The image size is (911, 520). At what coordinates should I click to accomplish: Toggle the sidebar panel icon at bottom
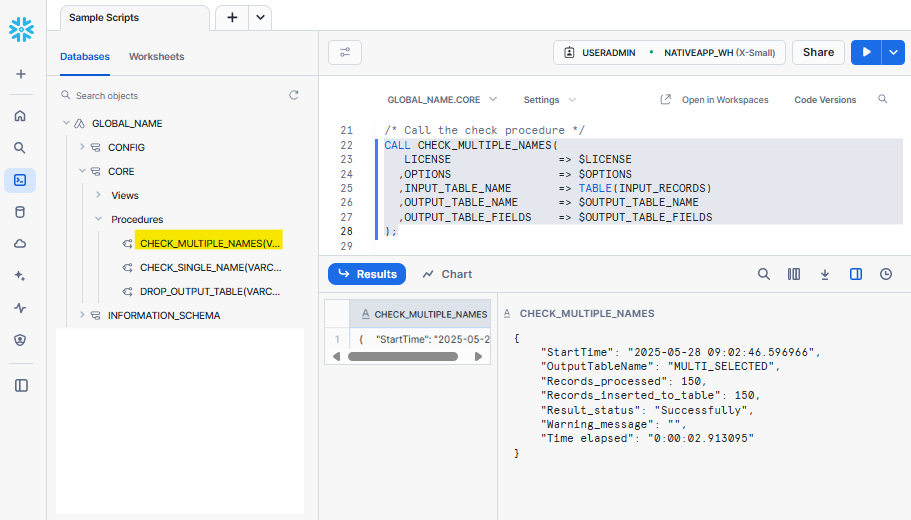tap(21, 385)
